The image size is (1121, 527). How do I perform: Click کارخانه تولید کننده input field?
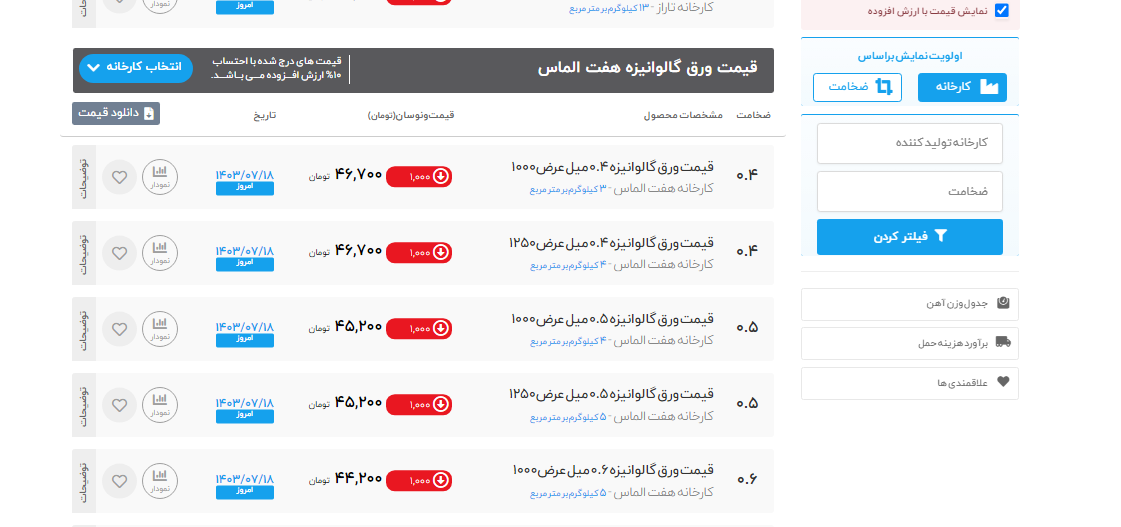(909, 143)
